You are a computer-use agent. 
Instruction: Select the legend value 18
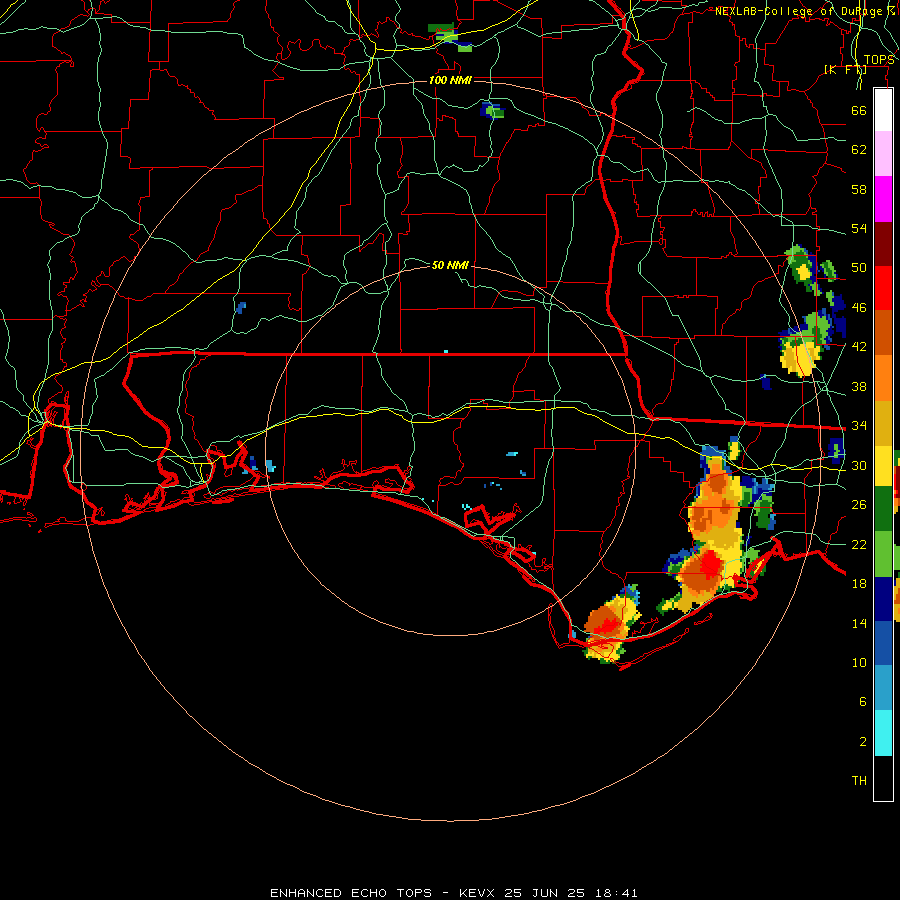tap(859, 584)
